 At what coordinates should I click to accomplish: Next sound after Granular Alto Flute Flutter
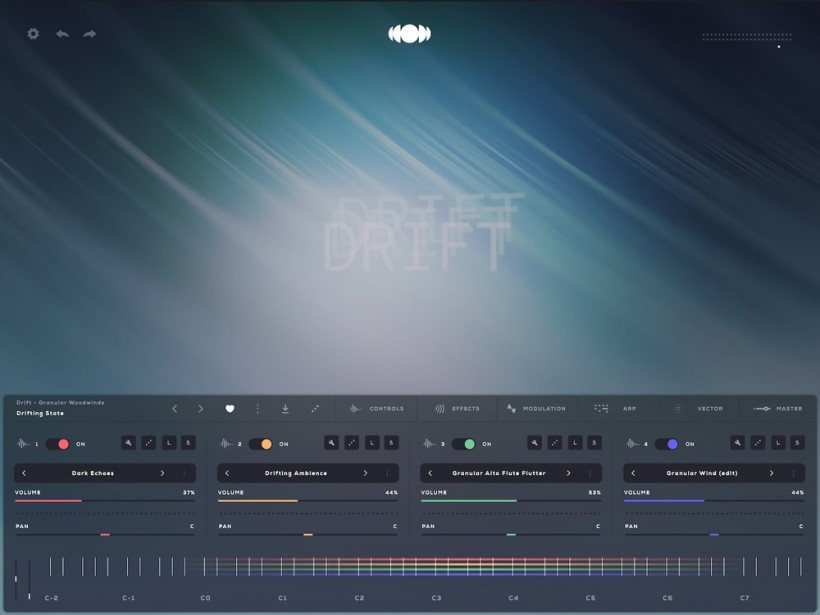point(568,473)
